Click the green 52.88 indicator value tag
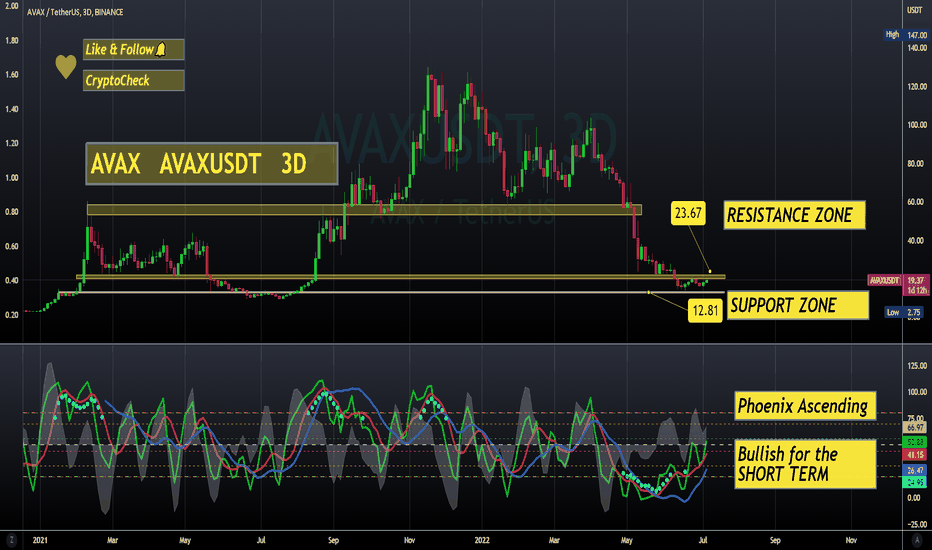This screenshot has width=932, height=550. [915, 442]
